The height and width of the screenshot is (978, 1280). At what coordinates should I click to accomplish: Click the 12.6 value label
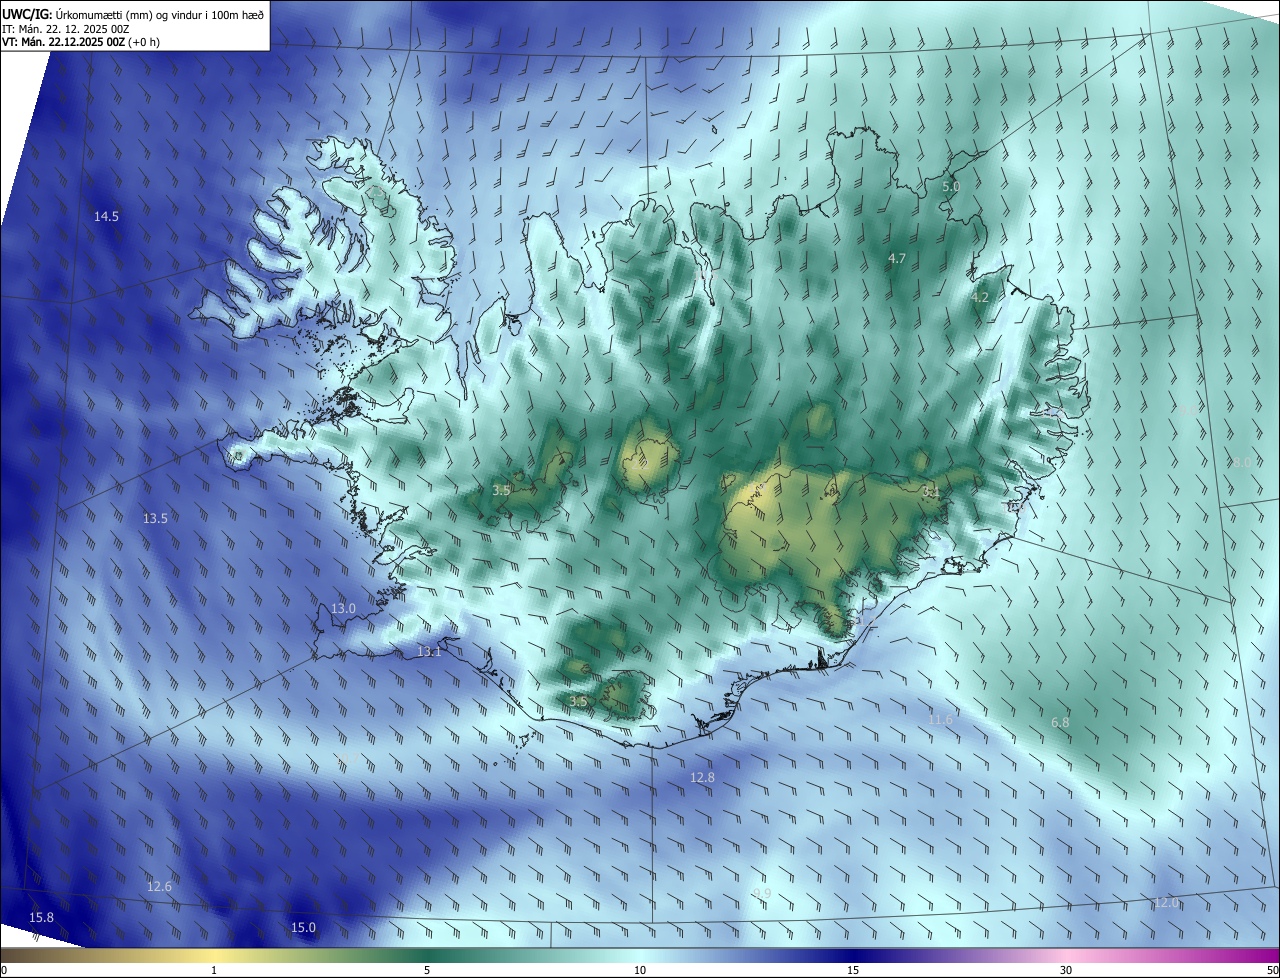[159, 887]
